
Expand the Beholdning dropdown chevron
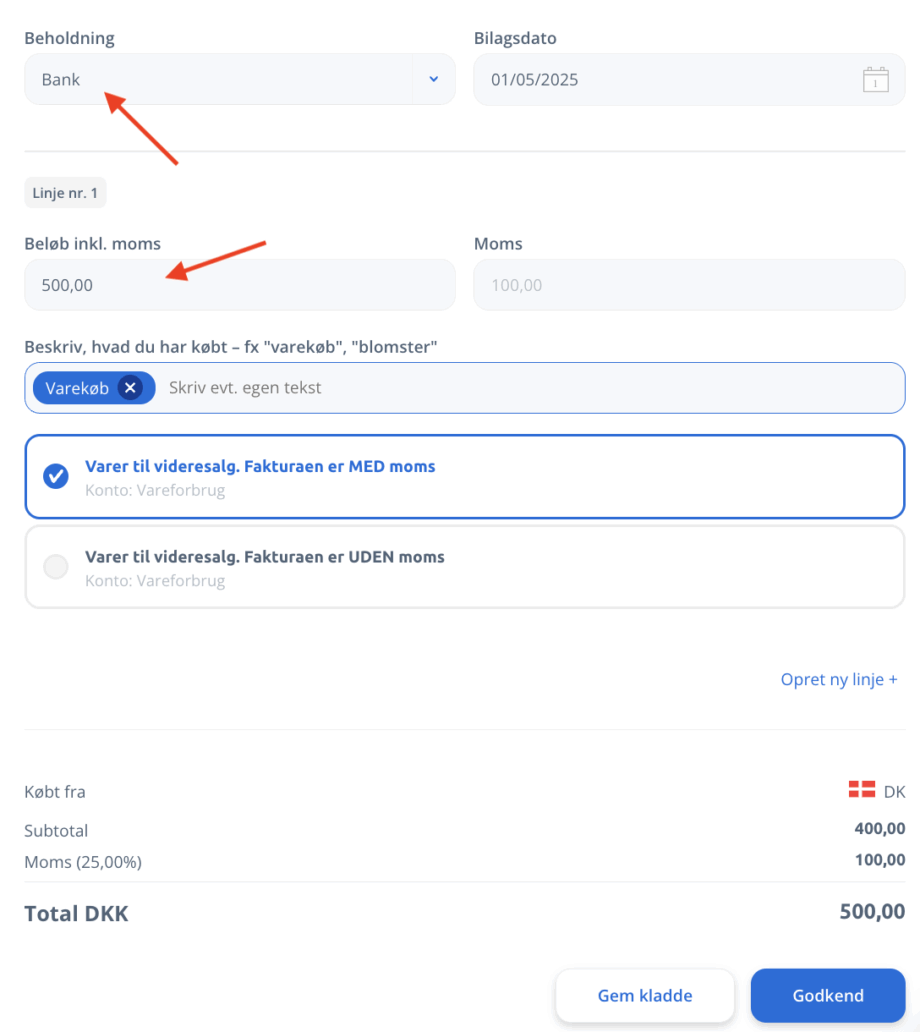click(434, 79)
